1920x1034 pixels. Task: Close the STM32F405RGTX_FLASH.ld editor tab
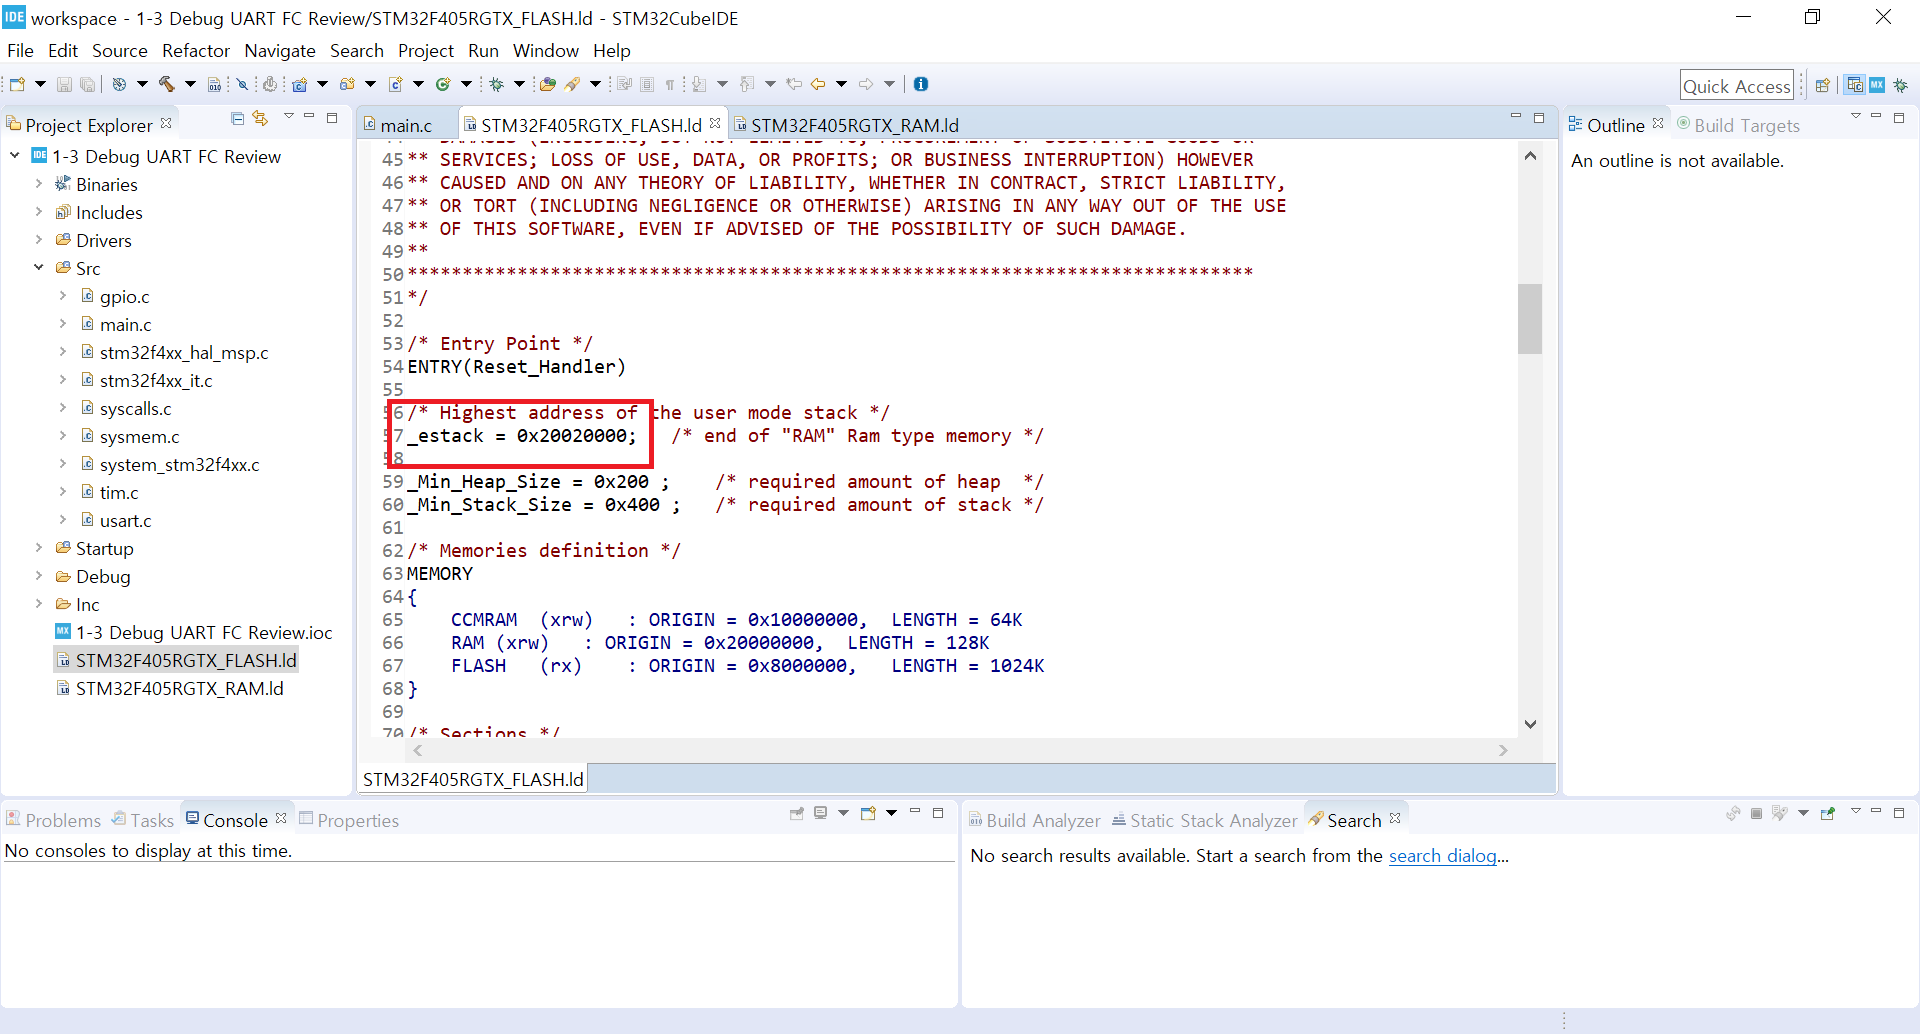(715, 123)
